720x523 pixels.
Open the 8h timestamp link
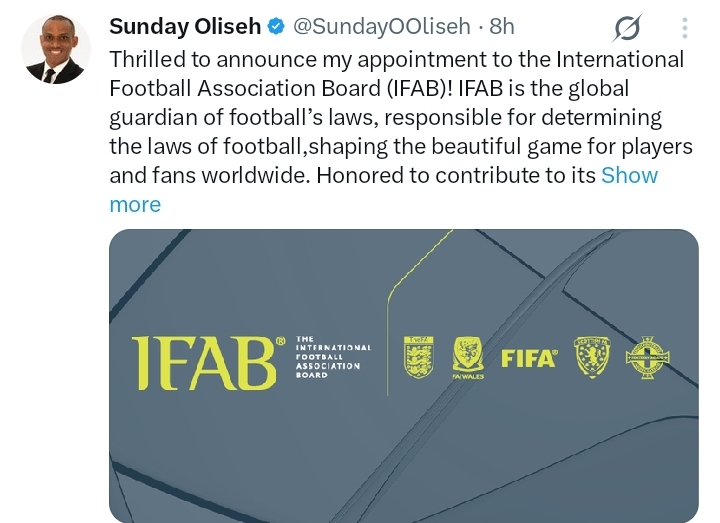point(502,26)
